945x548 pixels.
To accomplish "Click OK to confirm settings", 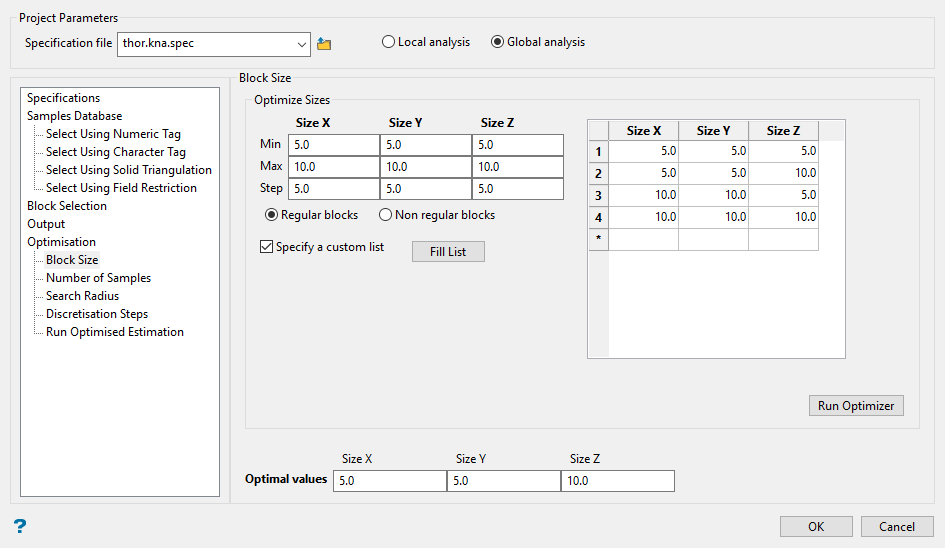I will pos(816,527).
